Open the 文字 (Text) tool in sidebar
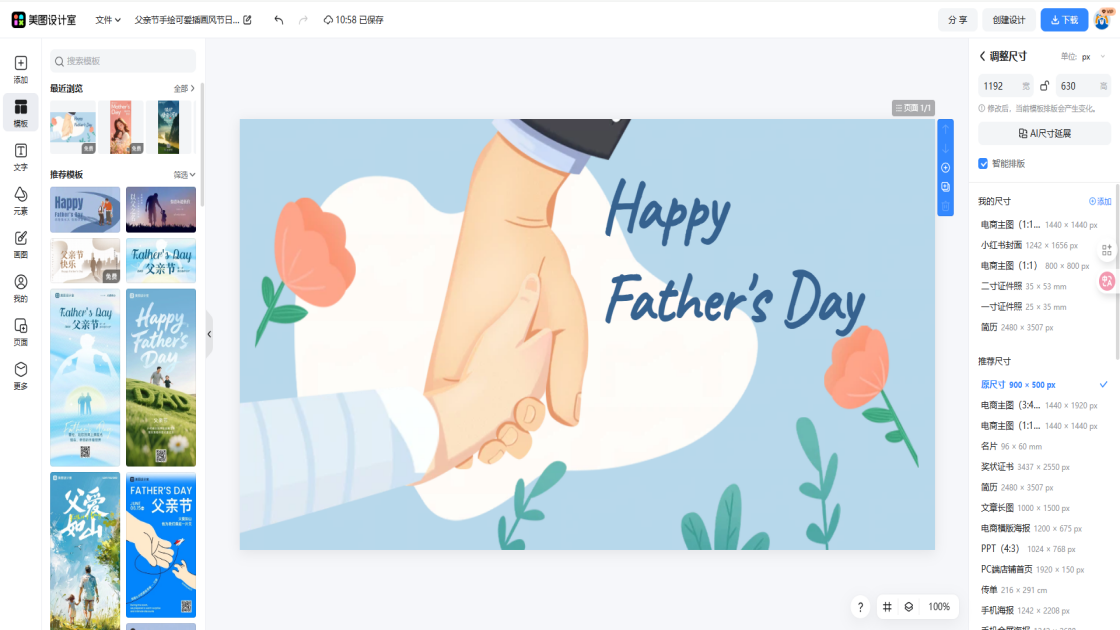Image resolution: width=1120 pixels, height=630 pixels. (x=20, y=157)
